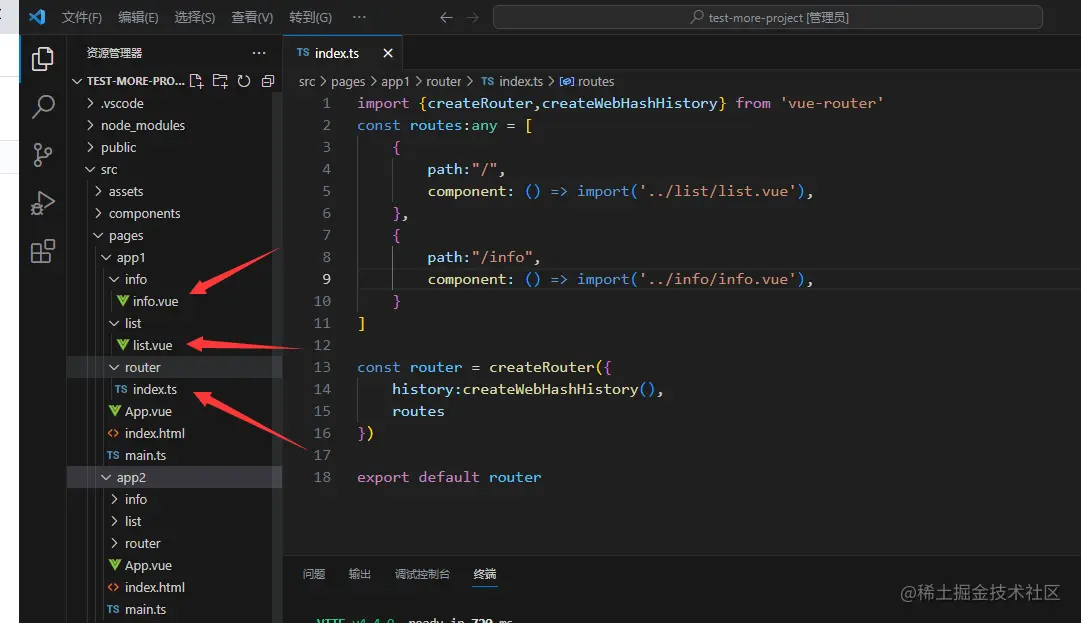Close the index.ts editor tab
The image size is (1081, 623).
(388, 53)
